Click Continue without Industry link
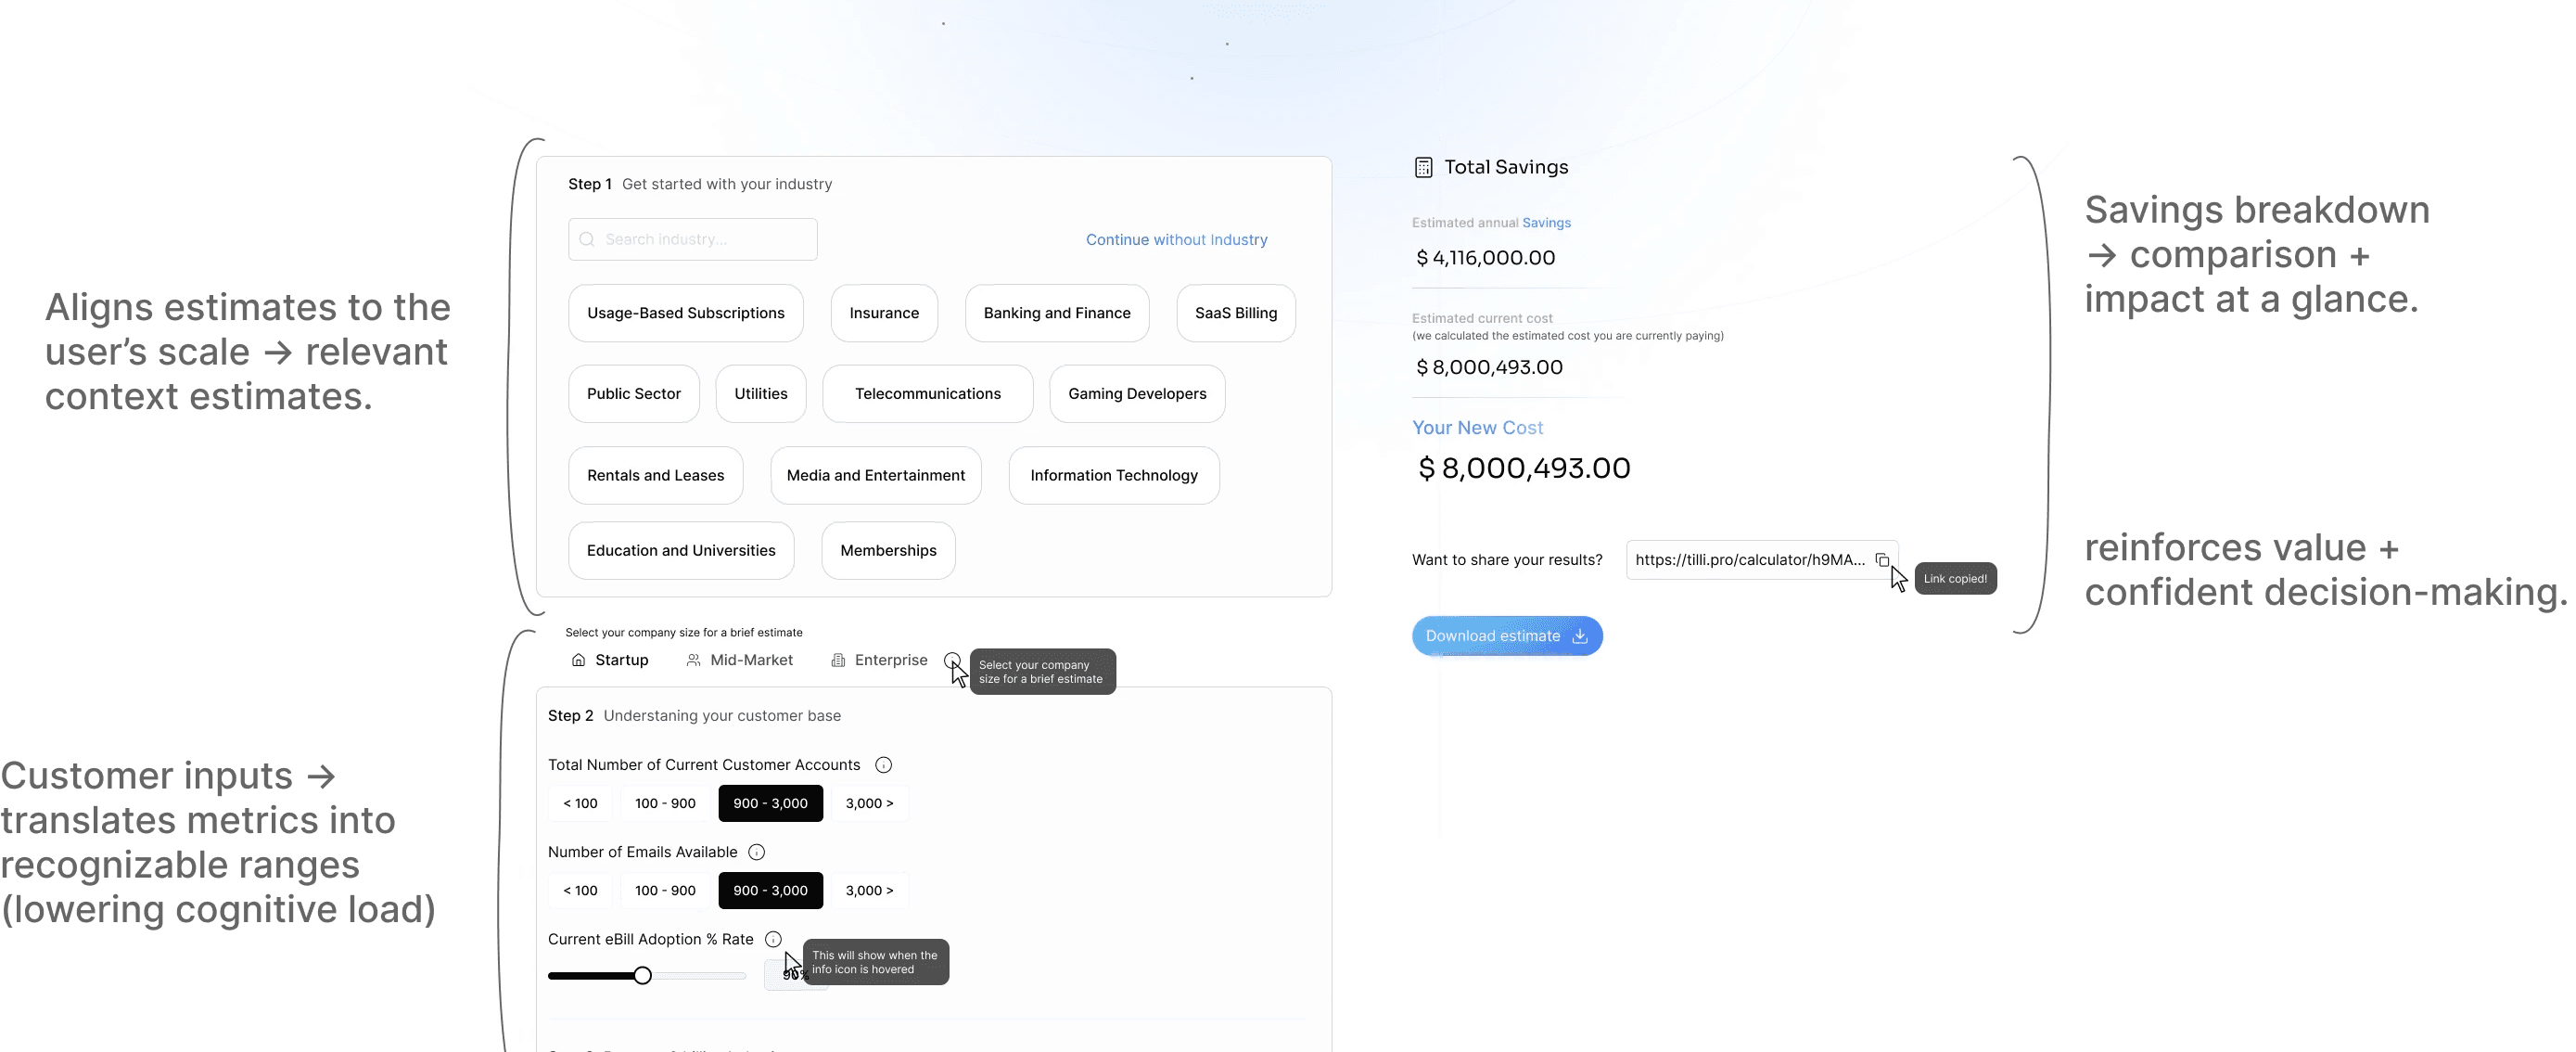The width and height of the screenshot is (2576, 1052). (1176, 240)
